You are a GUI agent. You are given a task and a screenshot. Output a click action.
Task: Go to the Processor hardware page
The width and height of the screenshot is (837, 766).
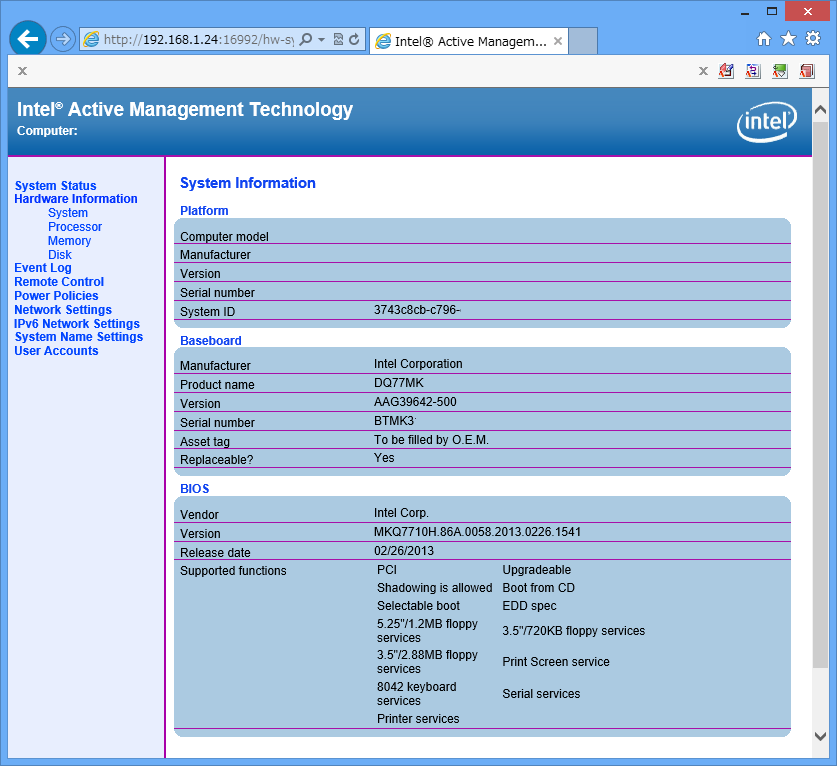point(75,227)
